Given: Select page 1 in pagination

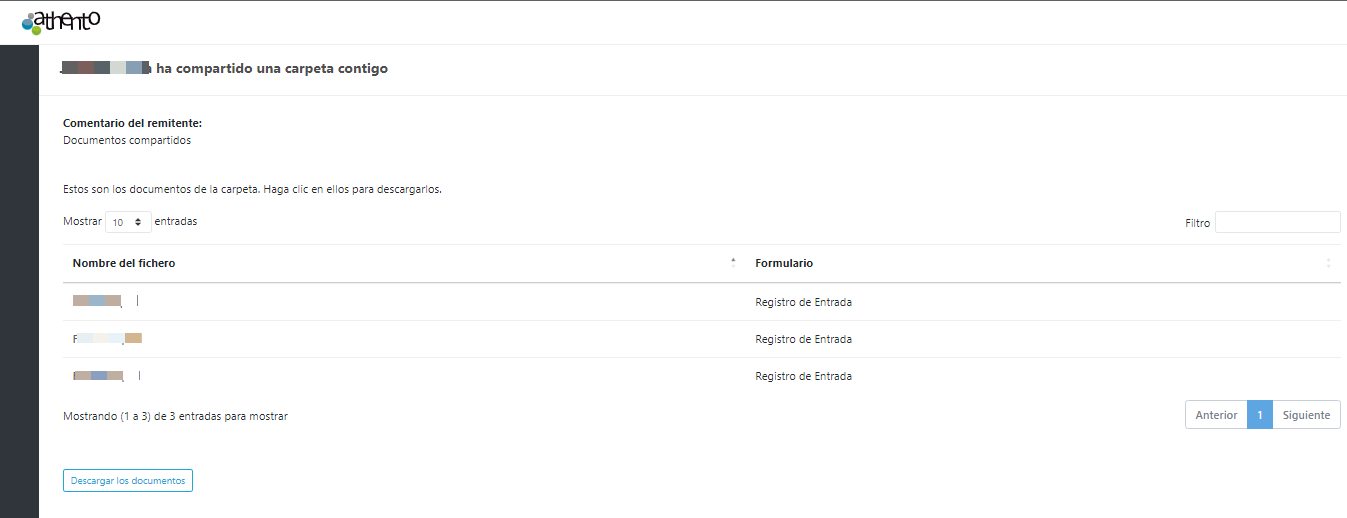Looking at the screenshot, I should (1260, 415).
